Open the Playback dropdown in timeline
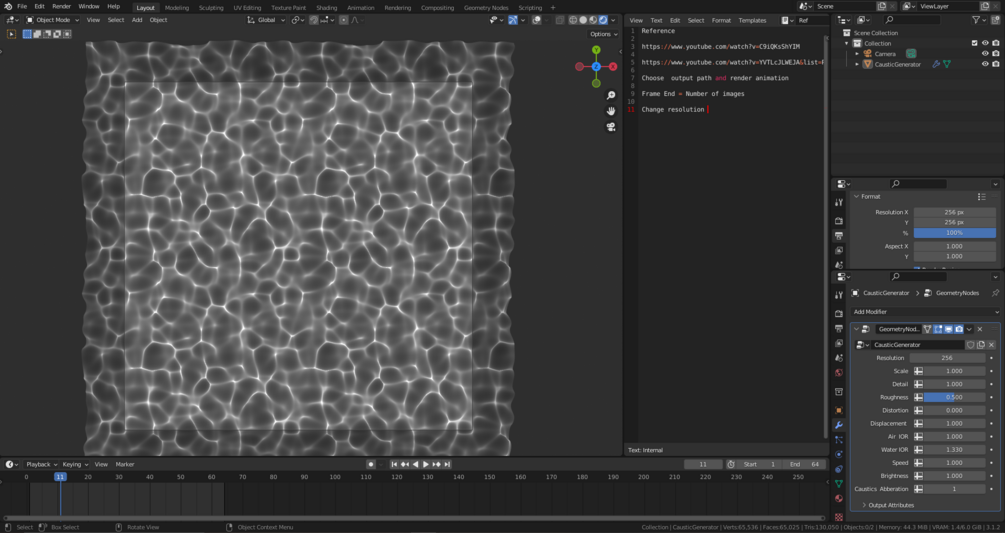Image resolution: width=1005 pixels, height=533 pixels. point(42,464)
